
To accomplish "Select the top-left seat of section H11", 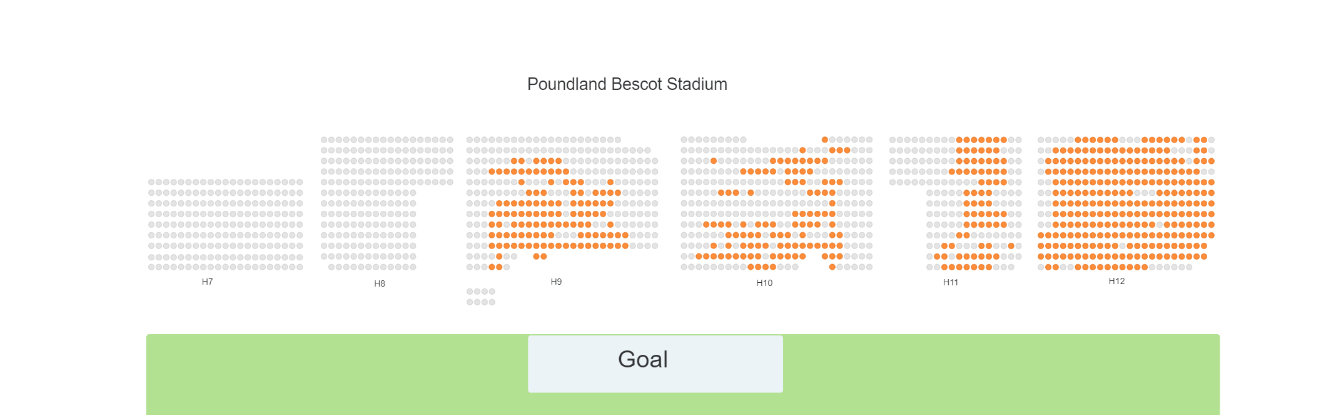I will click(892, 140).
